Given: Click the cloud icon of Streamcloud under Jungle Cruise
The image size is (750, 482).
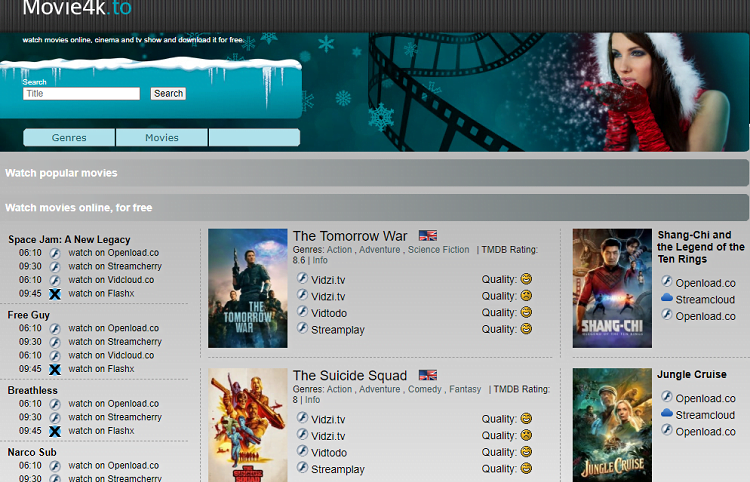Looking at the screenshot, I should 667,414.
